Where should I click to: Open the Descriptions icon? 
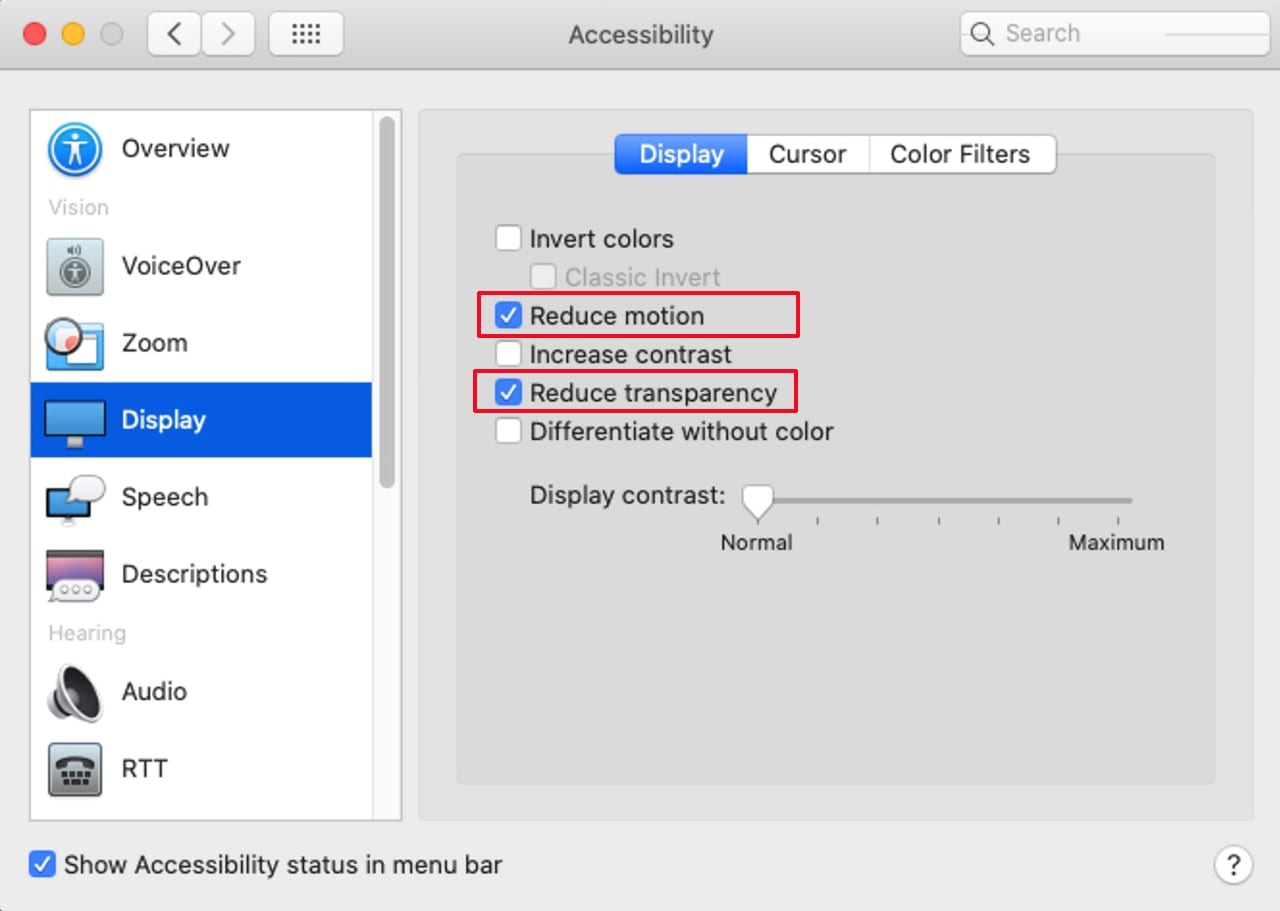[x=74, y=575]
